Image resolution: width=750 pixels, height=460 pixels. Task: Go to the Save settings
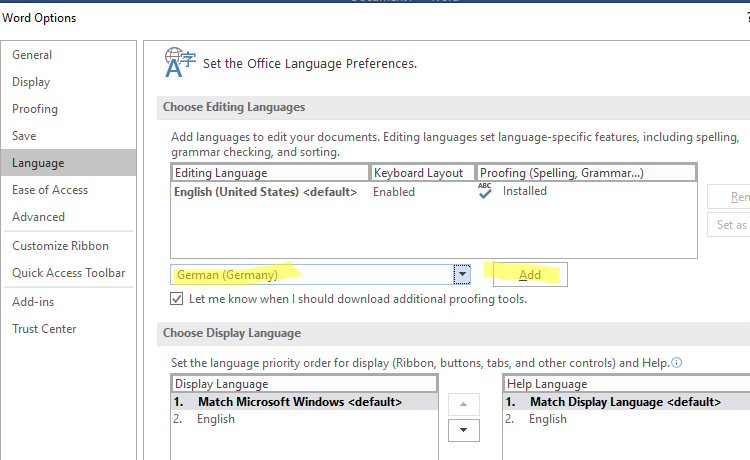pyautogui.click(x=24, y=136)
